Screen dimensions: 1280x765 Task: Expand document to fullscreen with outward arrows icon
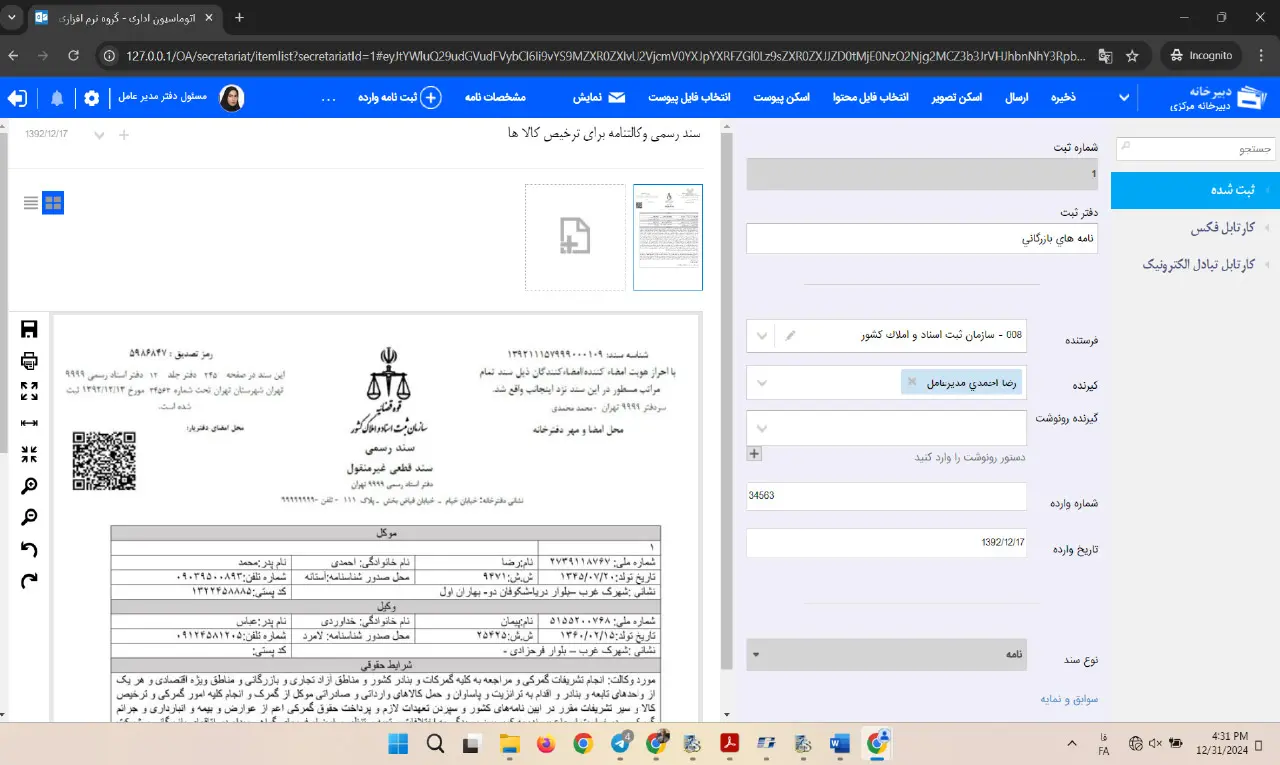click(x=29, y=392)
